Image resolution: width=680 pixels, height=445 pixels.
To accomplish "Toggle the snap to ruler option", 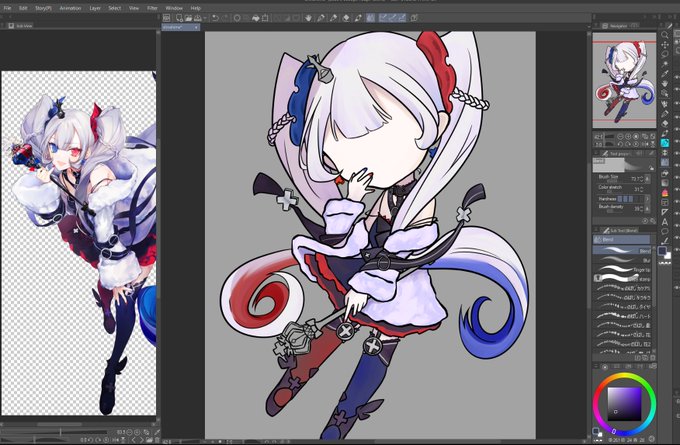I will (x=383, y=18).
